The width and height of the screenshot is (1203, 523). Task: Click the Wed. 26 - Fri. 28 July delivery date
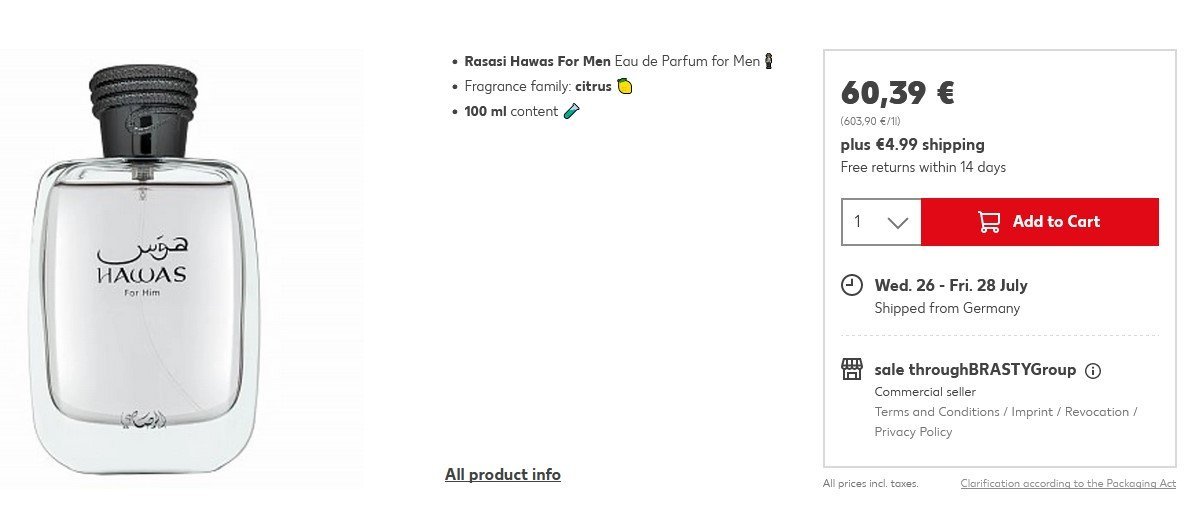(951, 286)
